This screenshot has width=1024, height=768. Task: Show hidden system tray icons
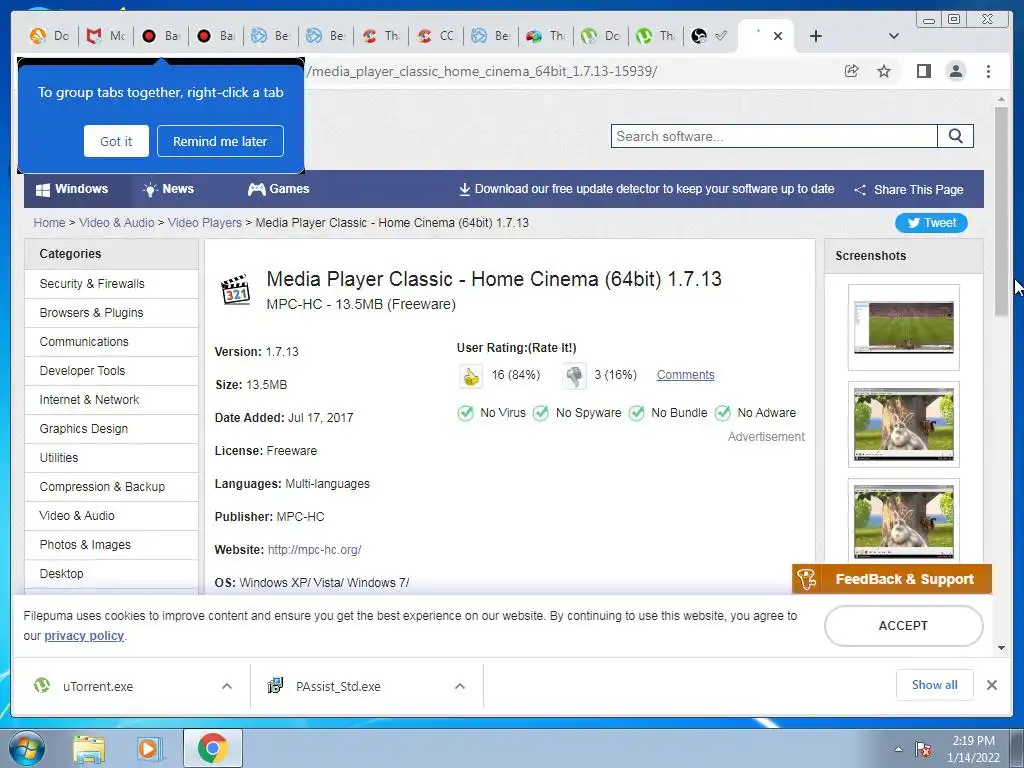point(898,750)
